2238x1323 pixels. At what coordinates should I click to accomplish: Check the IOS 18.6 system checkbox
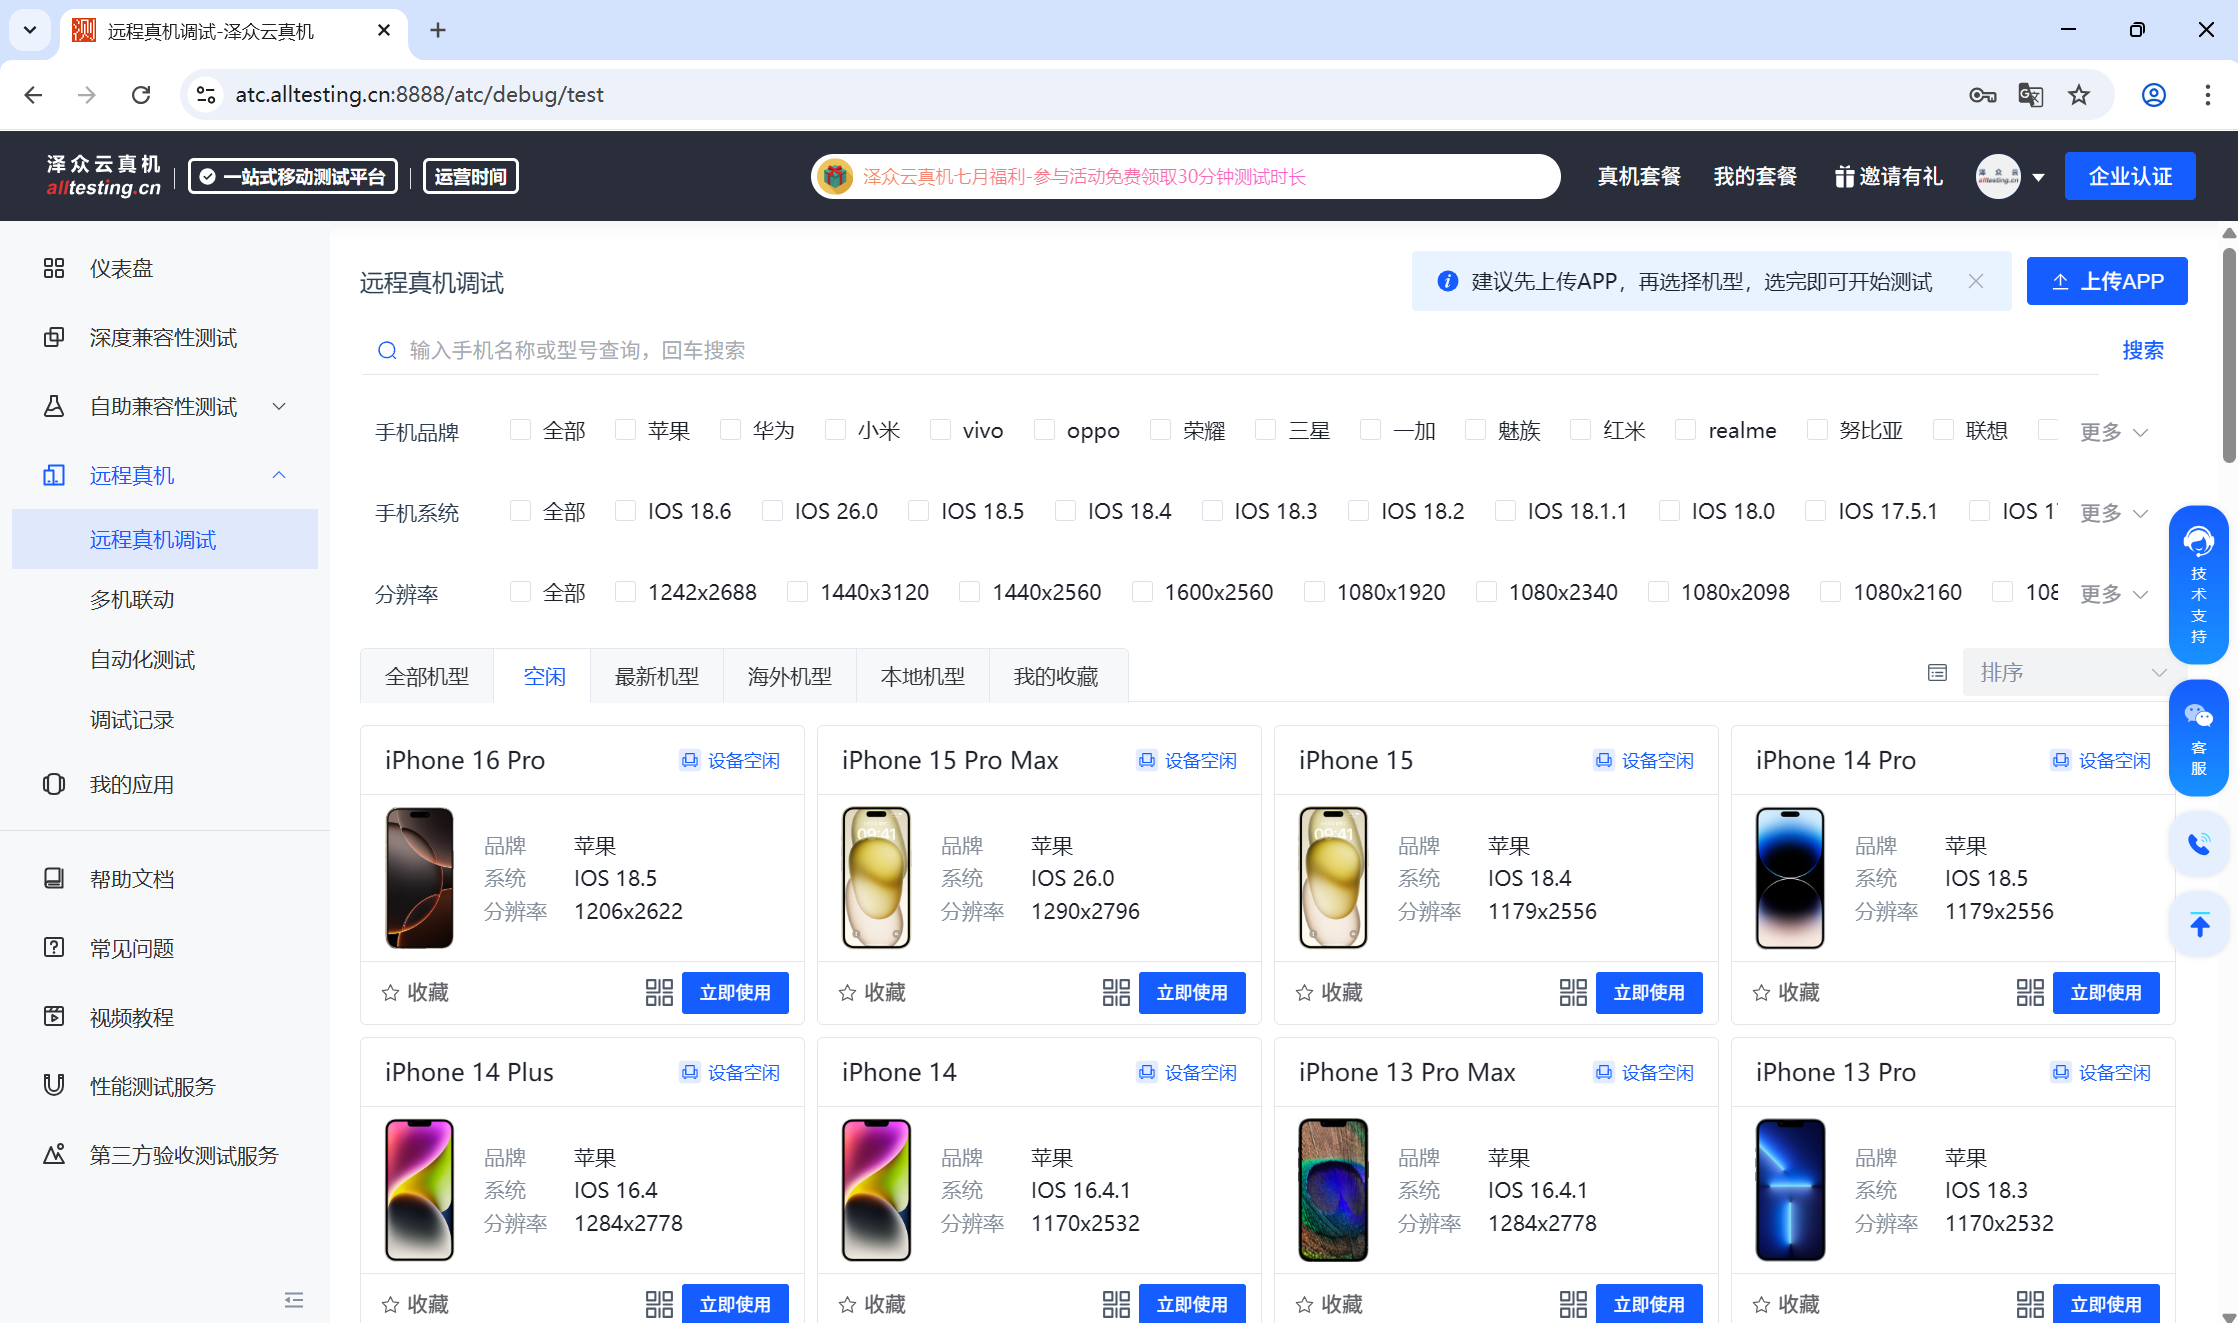coord(625,511)
